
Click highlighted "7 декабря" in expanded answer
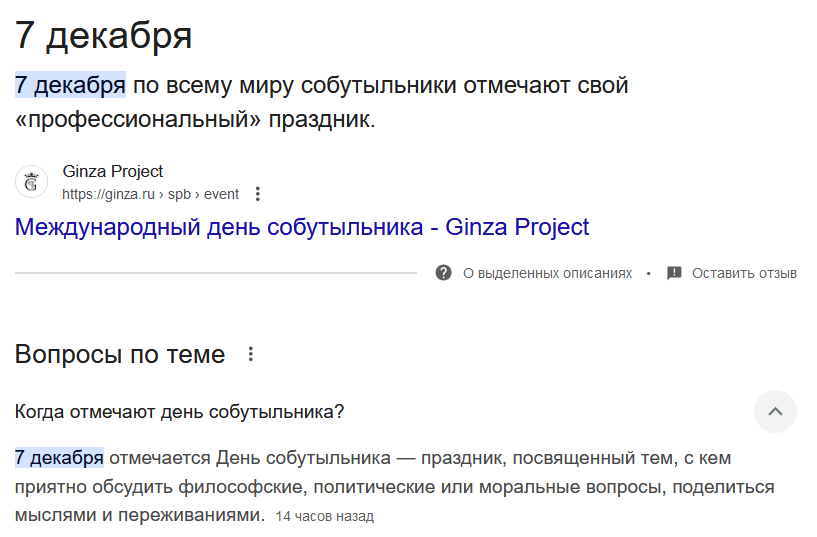[59, 458]
